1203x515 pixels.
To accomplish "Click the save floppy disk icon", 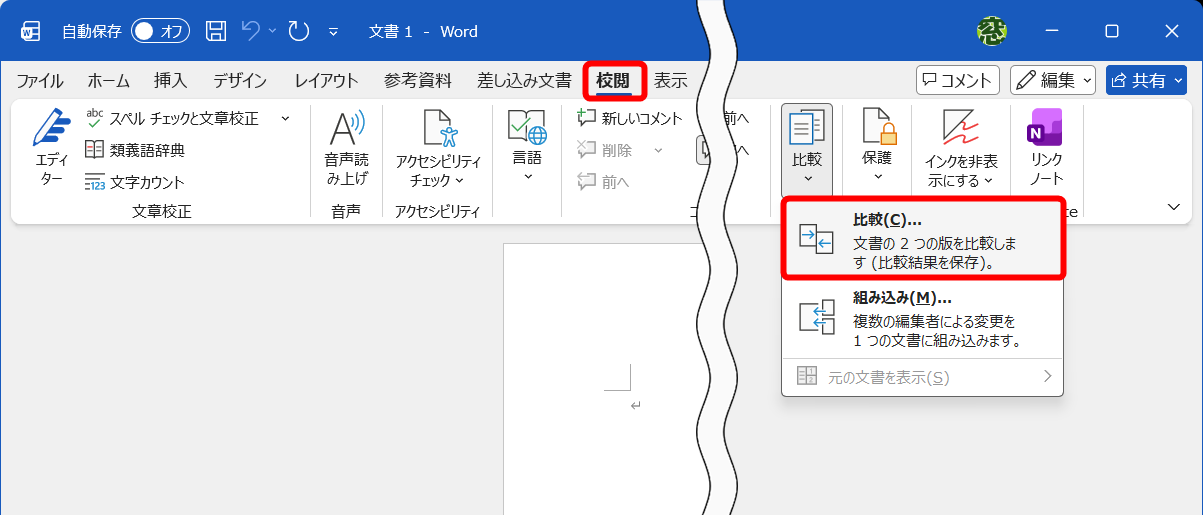I will pyautogui.click(x=216, y=31).
